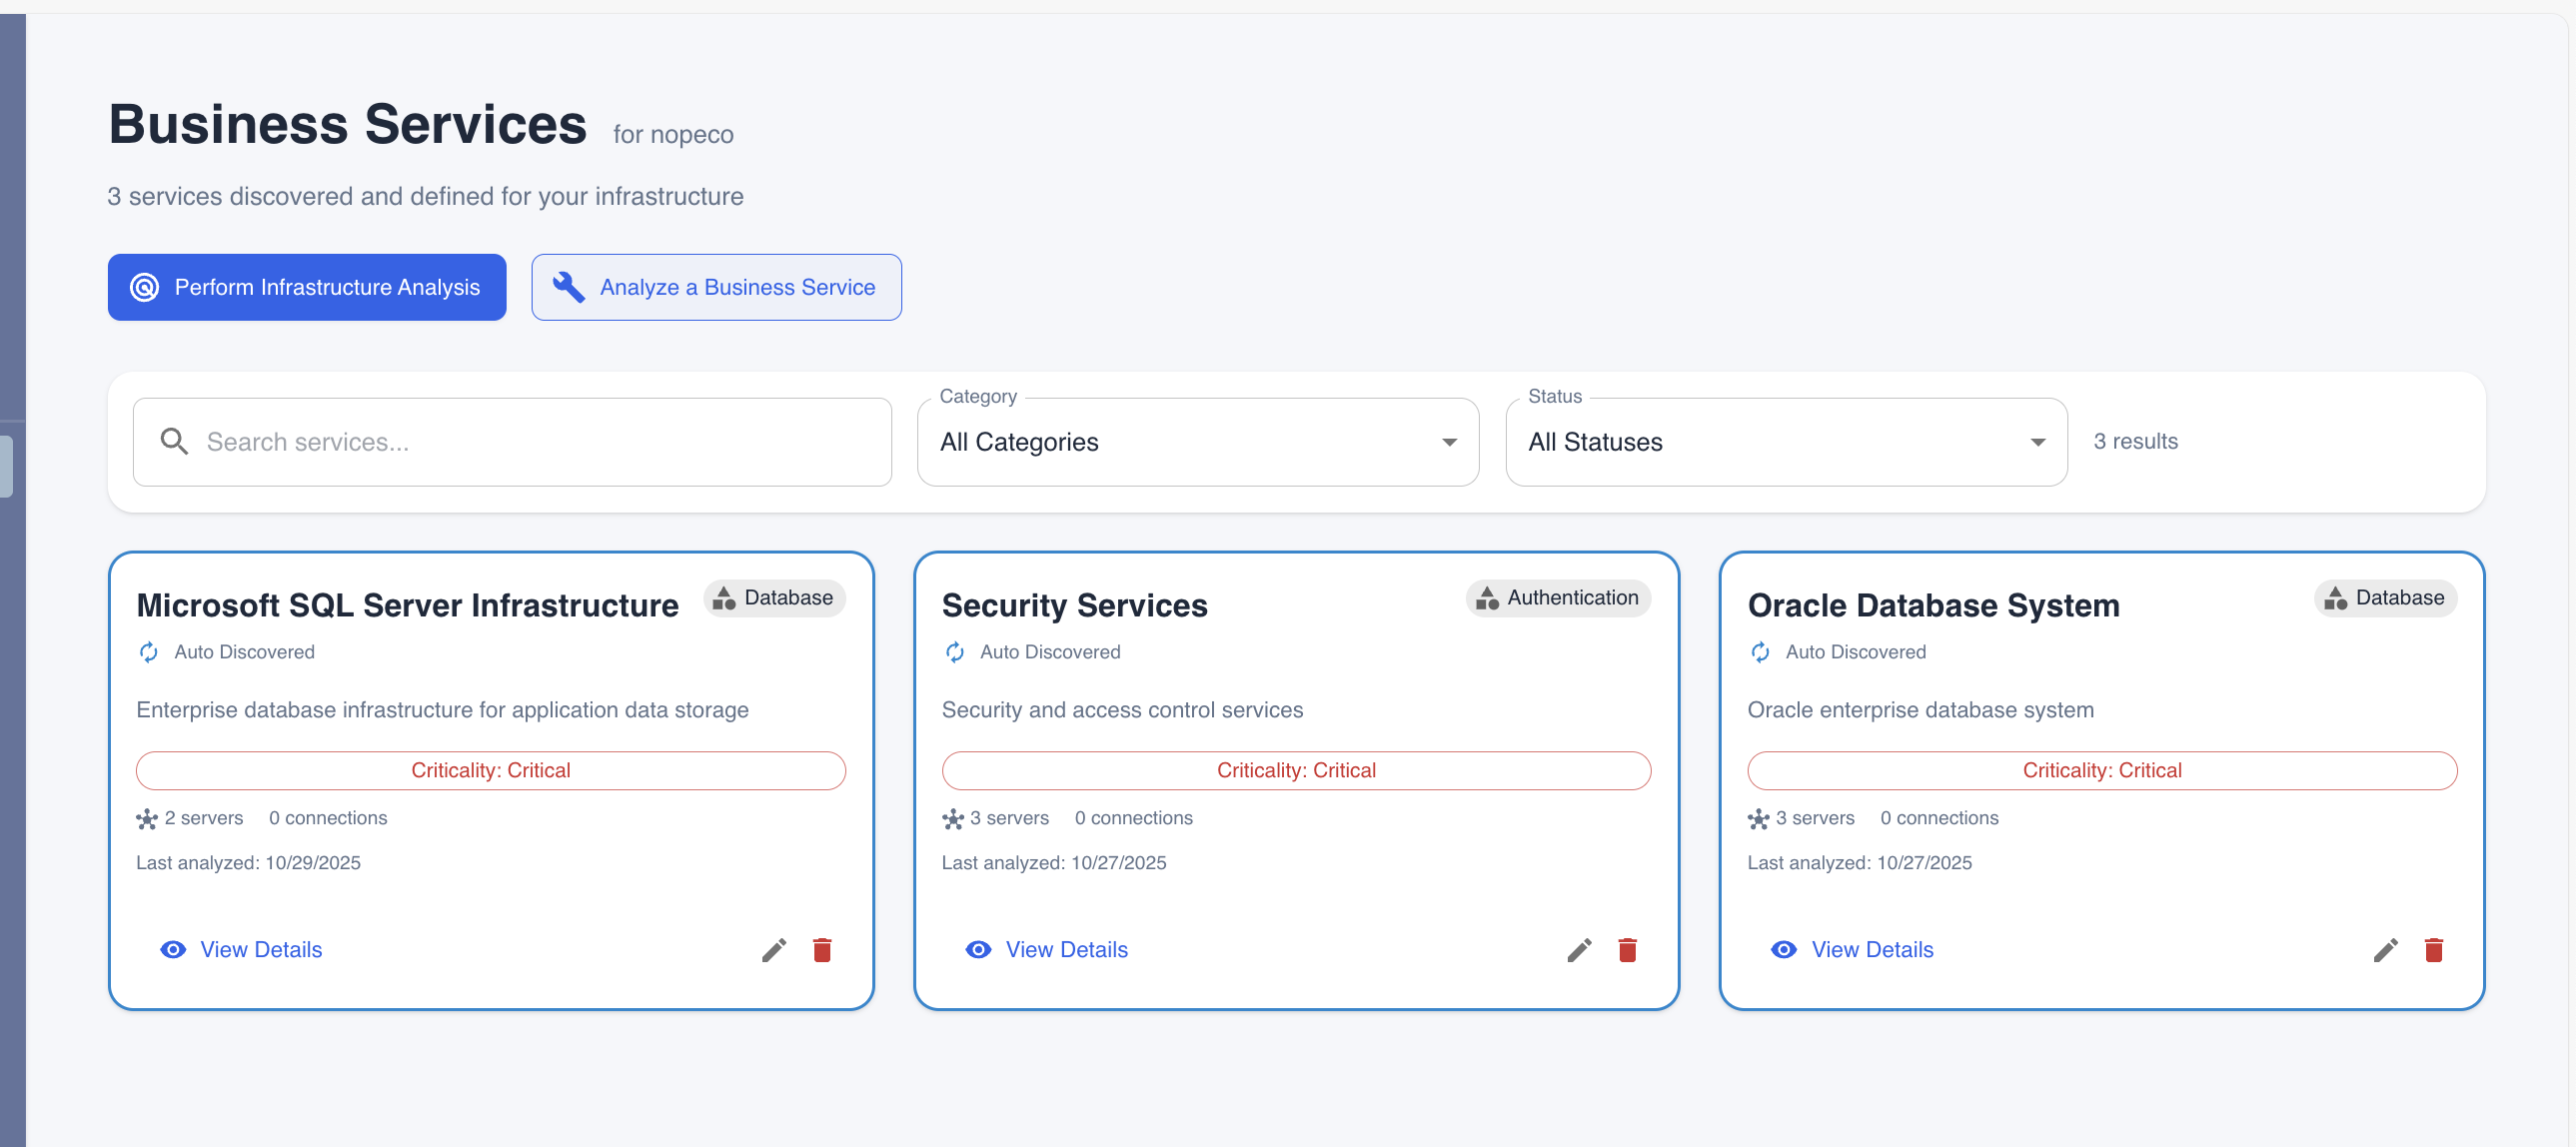Click the servers network icon on Oracle Database System
Viewport: 2576px width, 1147px height.
[x=1760, y=818]
